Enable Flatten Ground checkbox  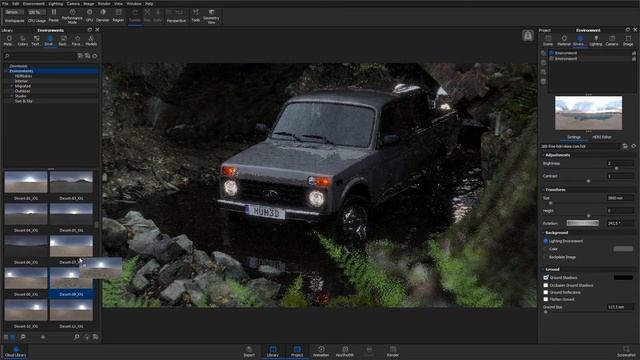coord(546,299)
